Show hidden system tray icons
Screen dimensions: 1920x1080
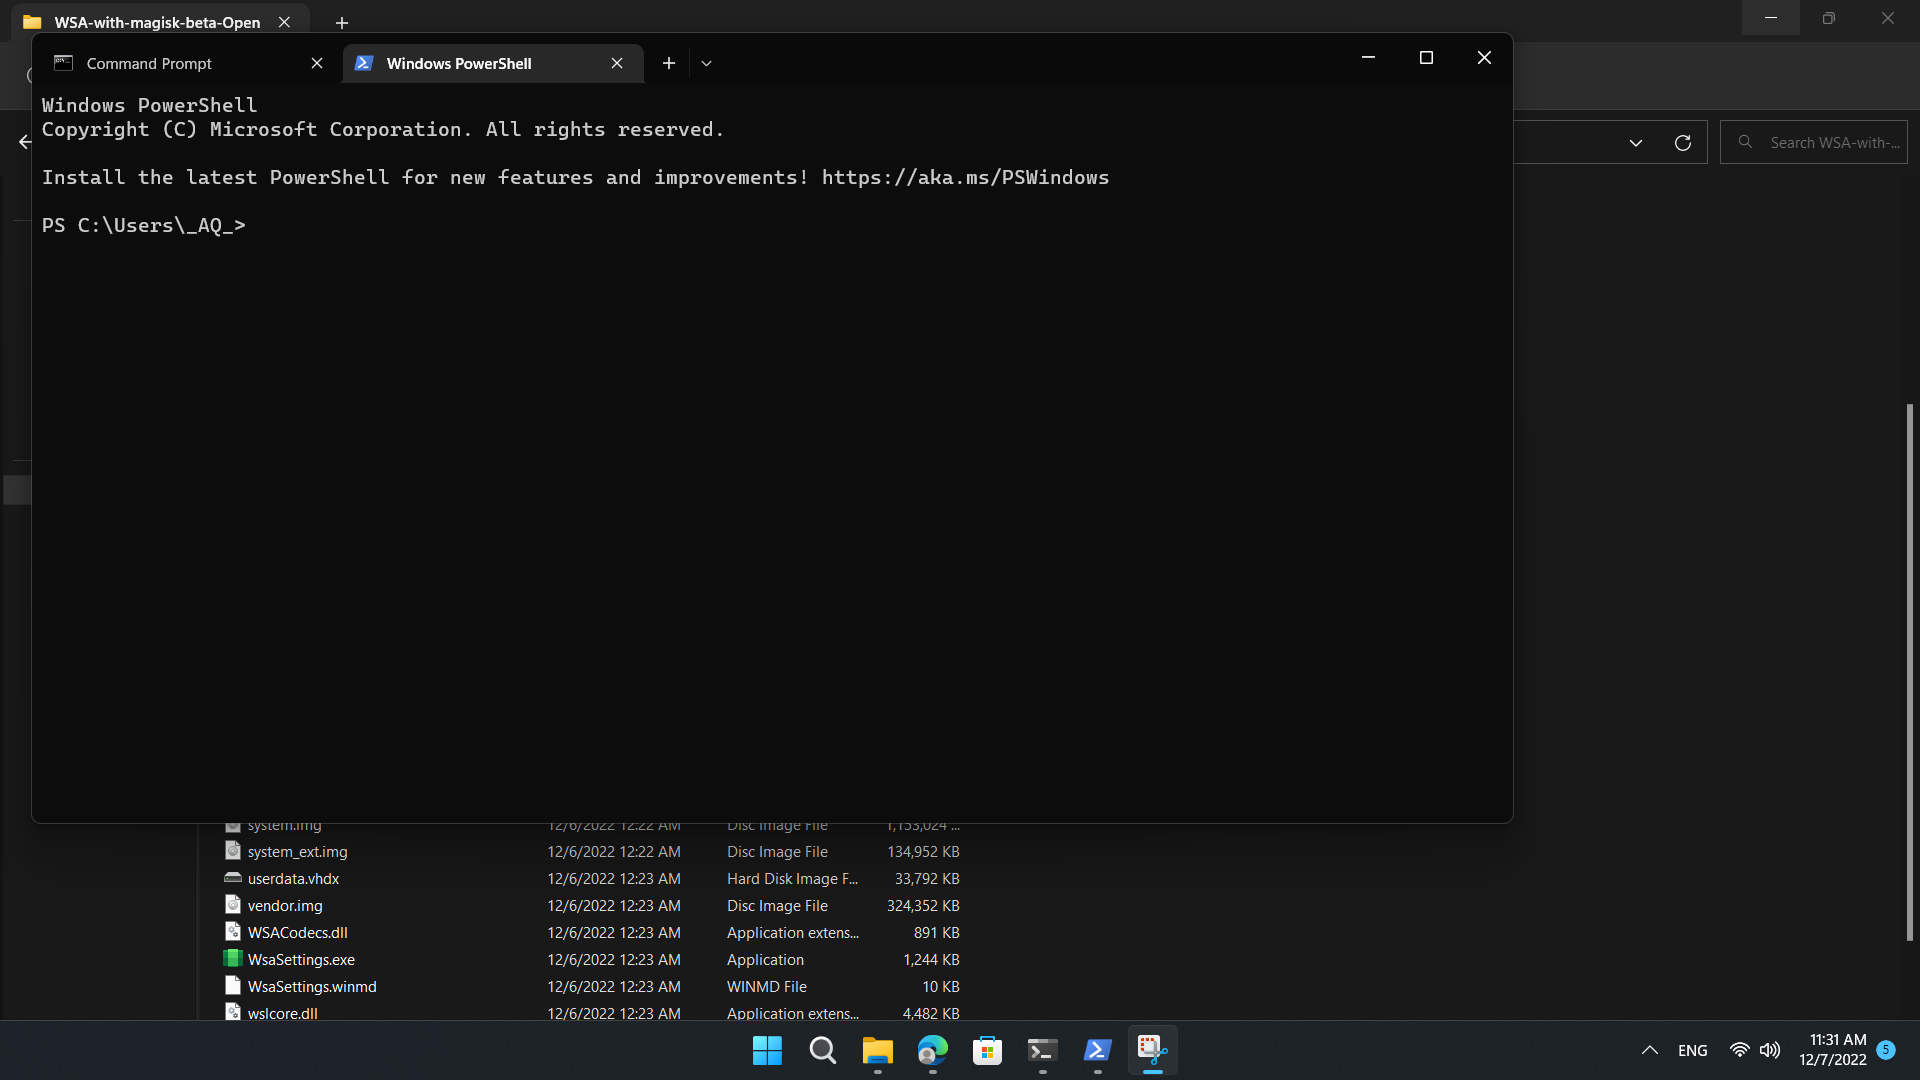[1650, 1050]
